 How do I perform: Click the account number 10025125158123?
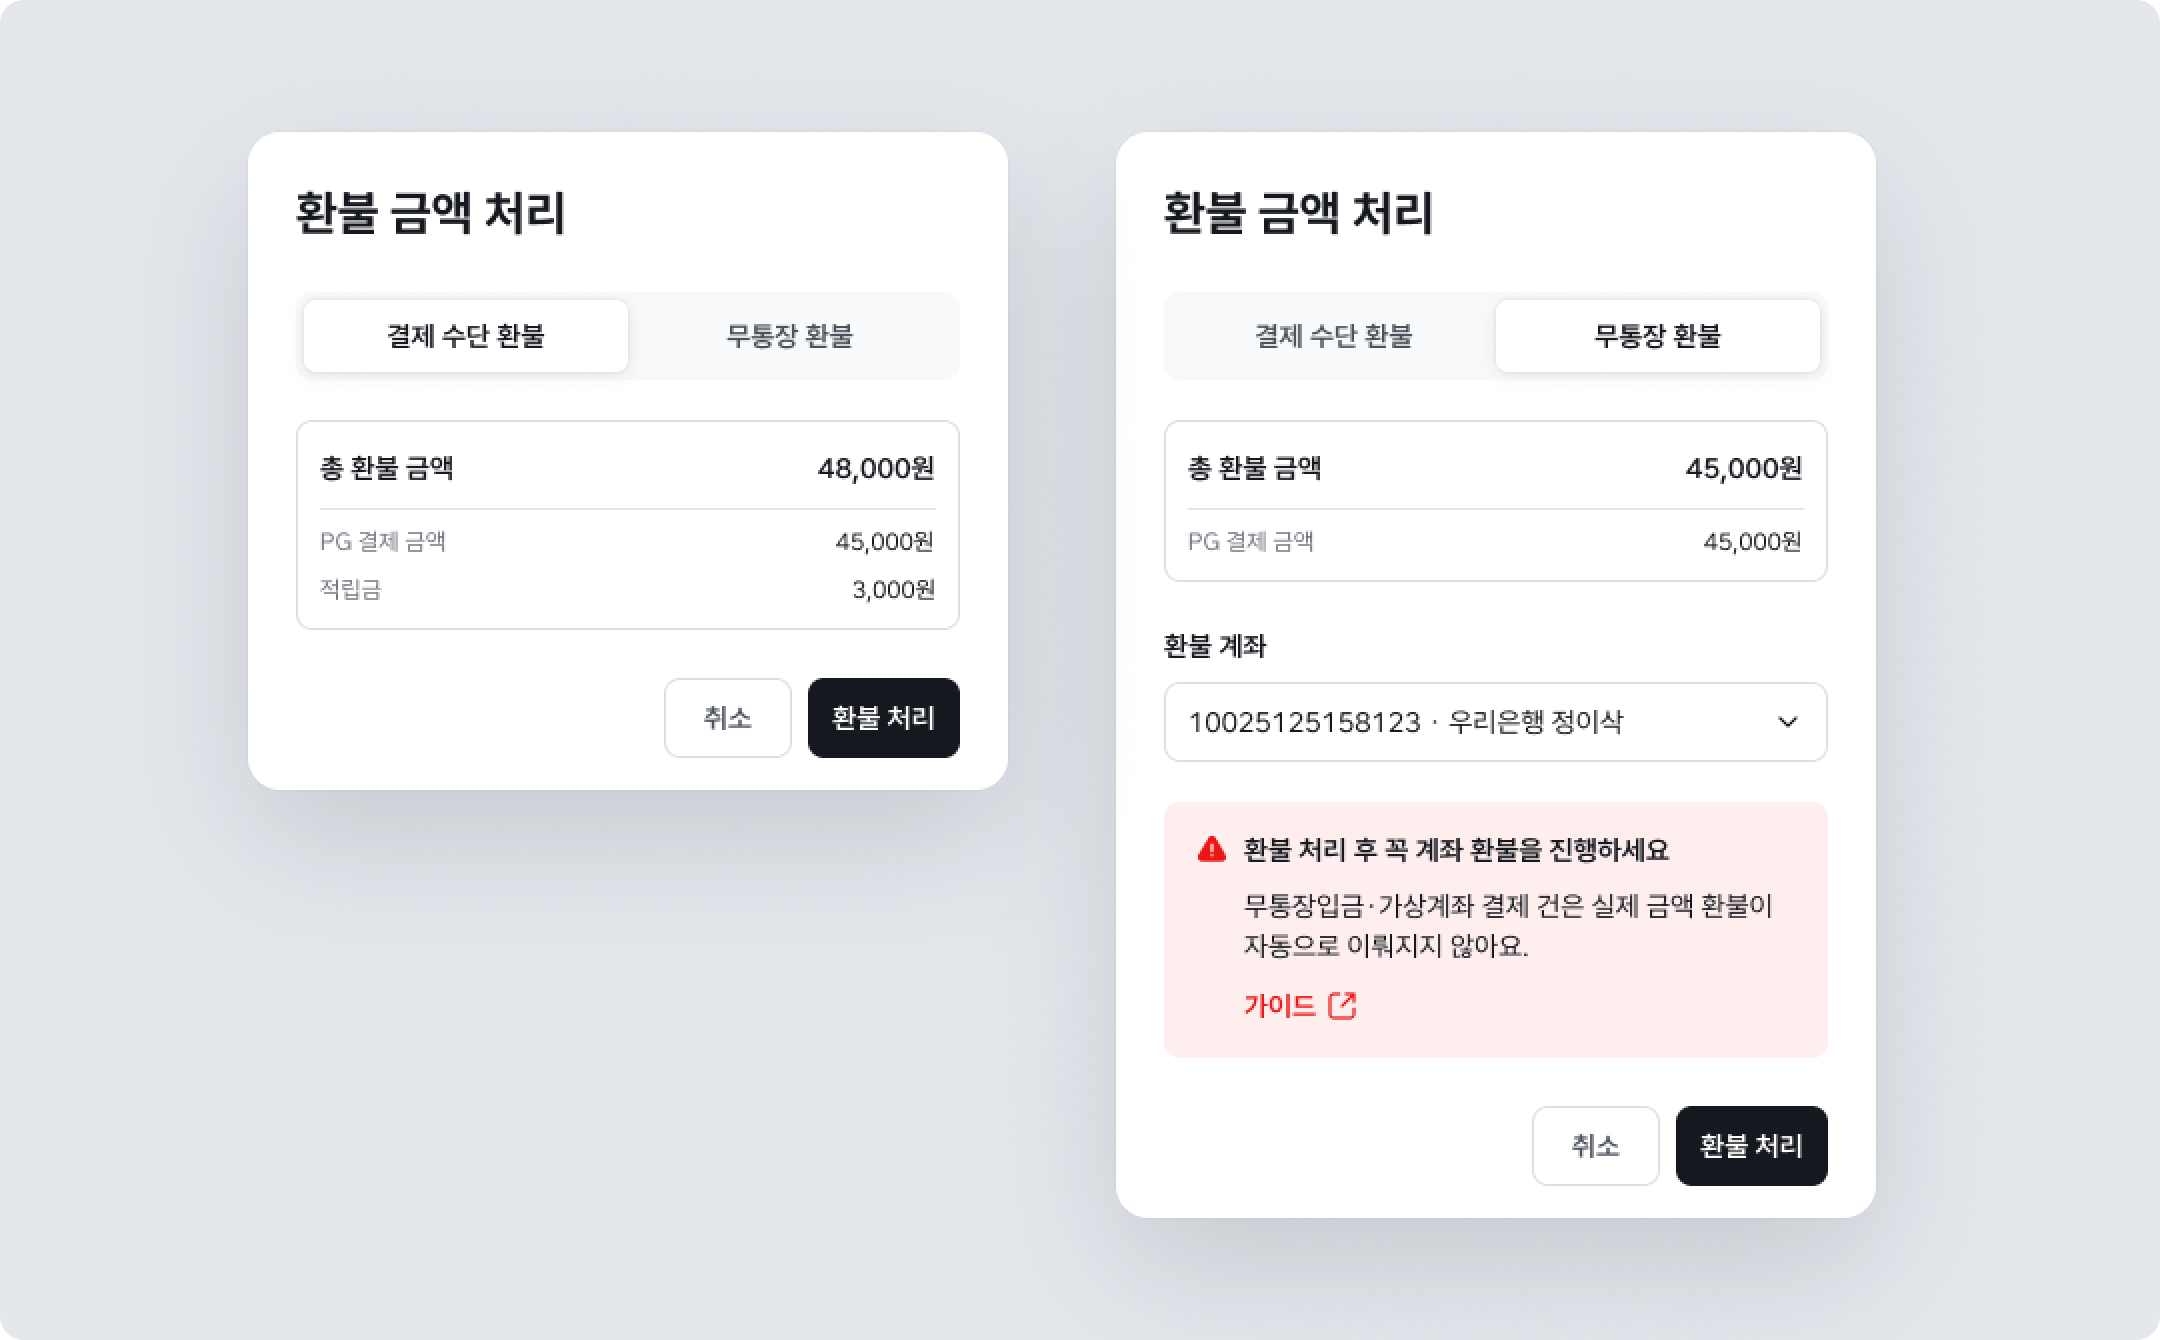click(1304, 722)
